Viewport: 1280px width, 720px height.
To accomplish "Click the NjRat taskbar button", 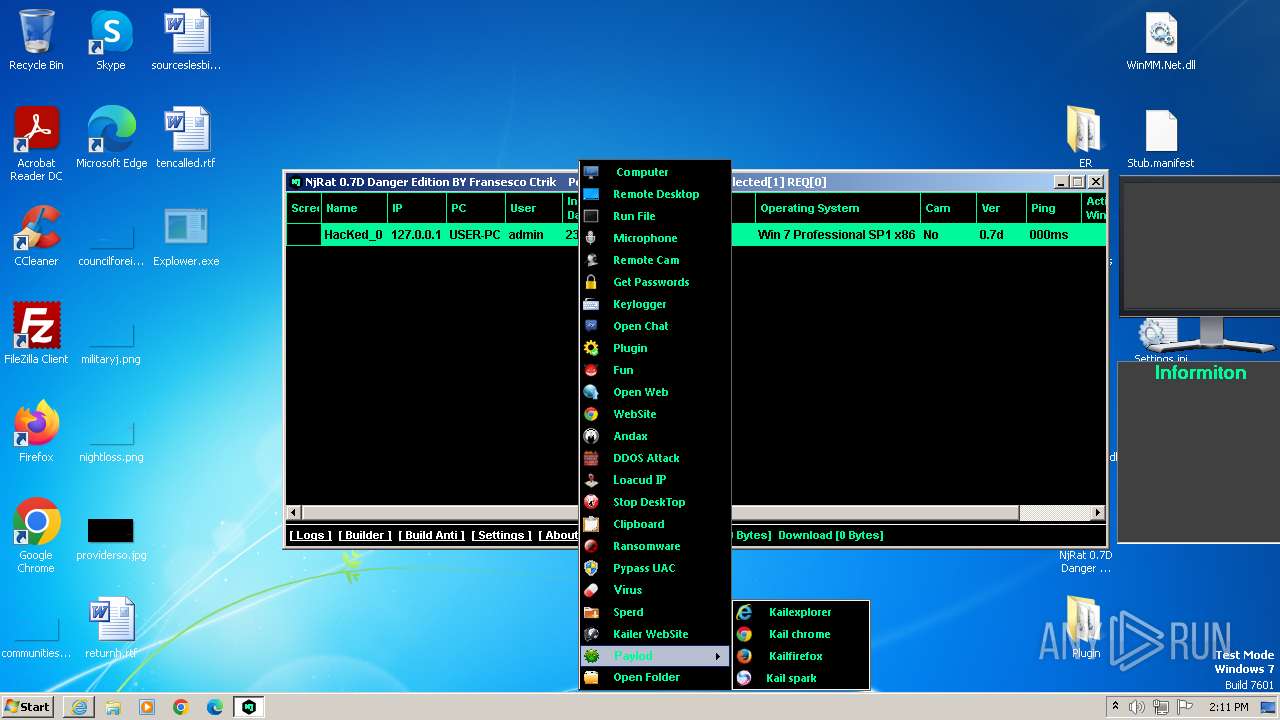I will 248,707.
